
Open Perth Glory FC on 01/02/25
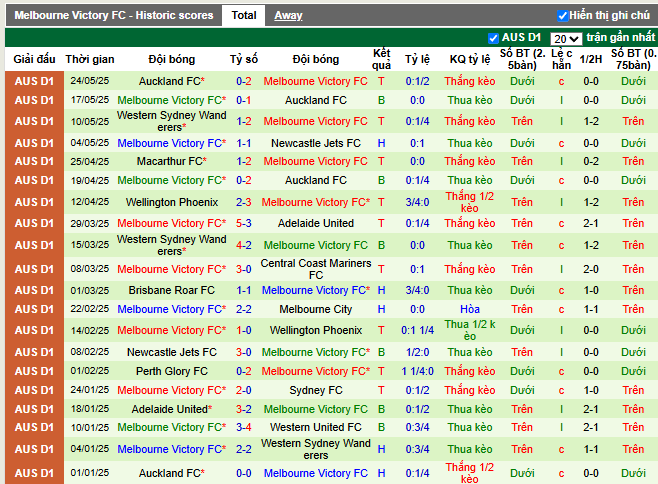coord(172,372)
